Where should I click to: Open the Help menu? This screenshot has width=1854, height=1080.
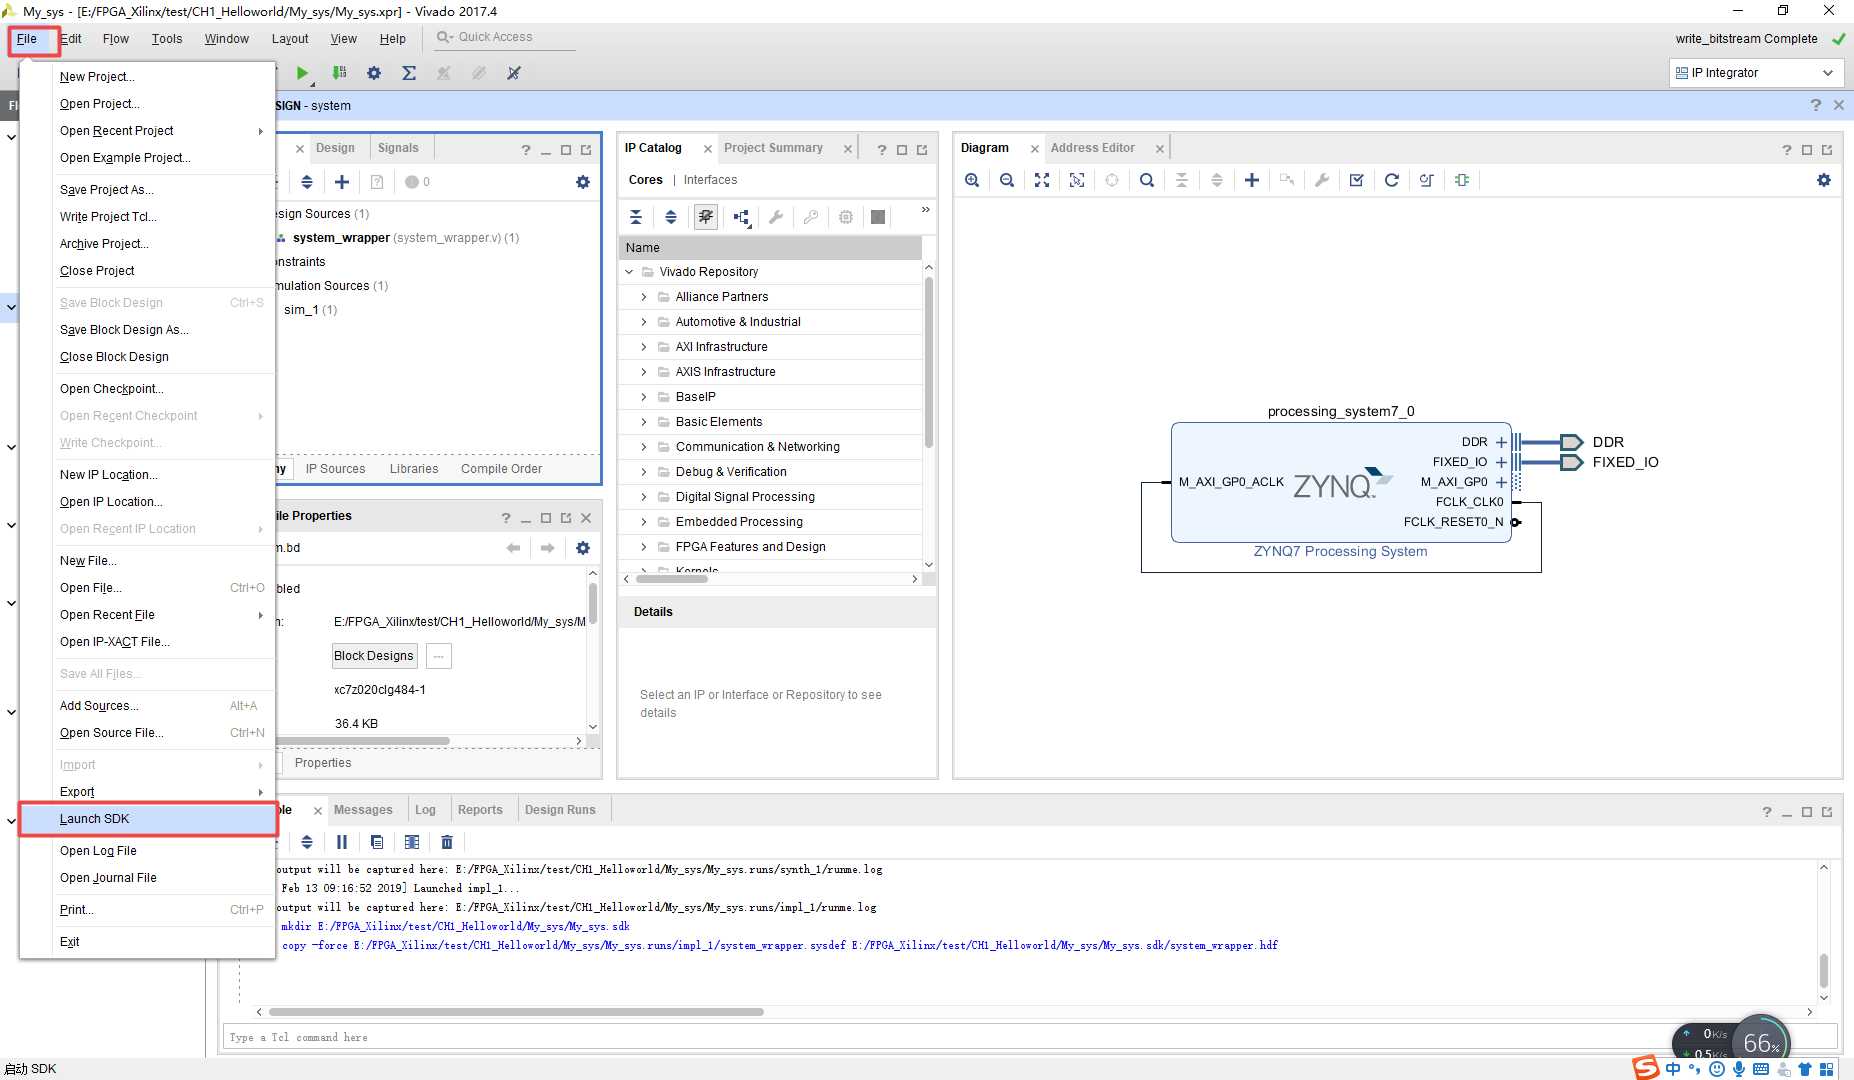(x=392, y=39)
